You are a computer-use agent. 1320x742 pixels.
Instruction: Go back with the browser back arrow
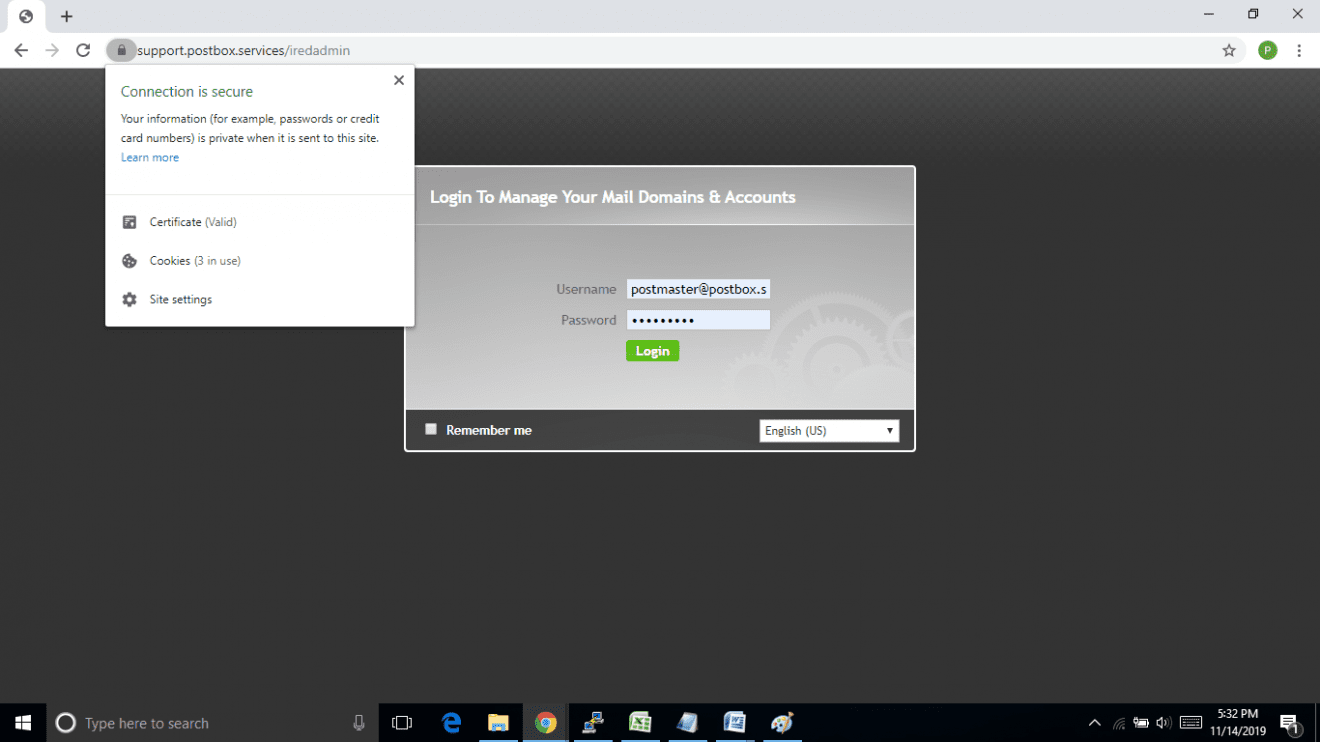21,50
